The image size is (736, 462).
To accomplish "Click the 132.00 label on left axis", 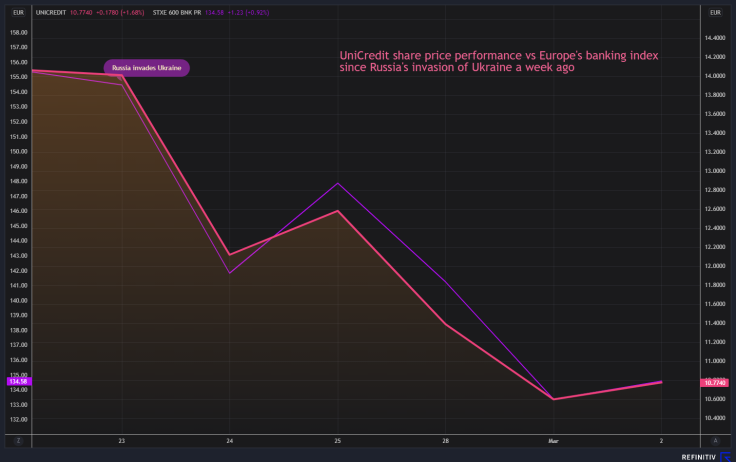I will point(19,420).
